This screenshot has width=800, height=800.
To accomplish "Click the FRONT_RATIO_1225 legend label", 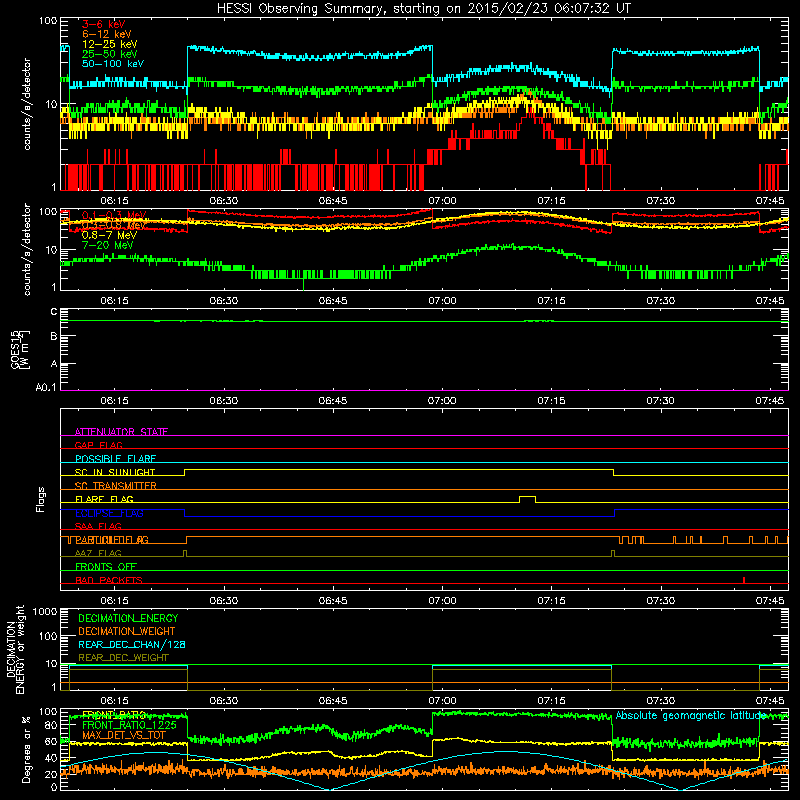I will coord(129,725).
